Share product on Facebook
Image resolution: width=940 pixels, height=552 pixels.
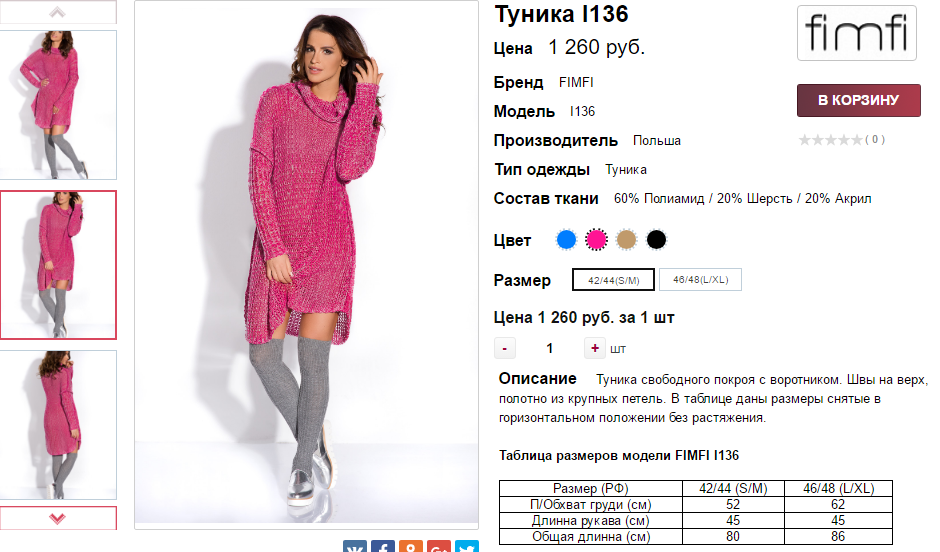tap(382, 546)
